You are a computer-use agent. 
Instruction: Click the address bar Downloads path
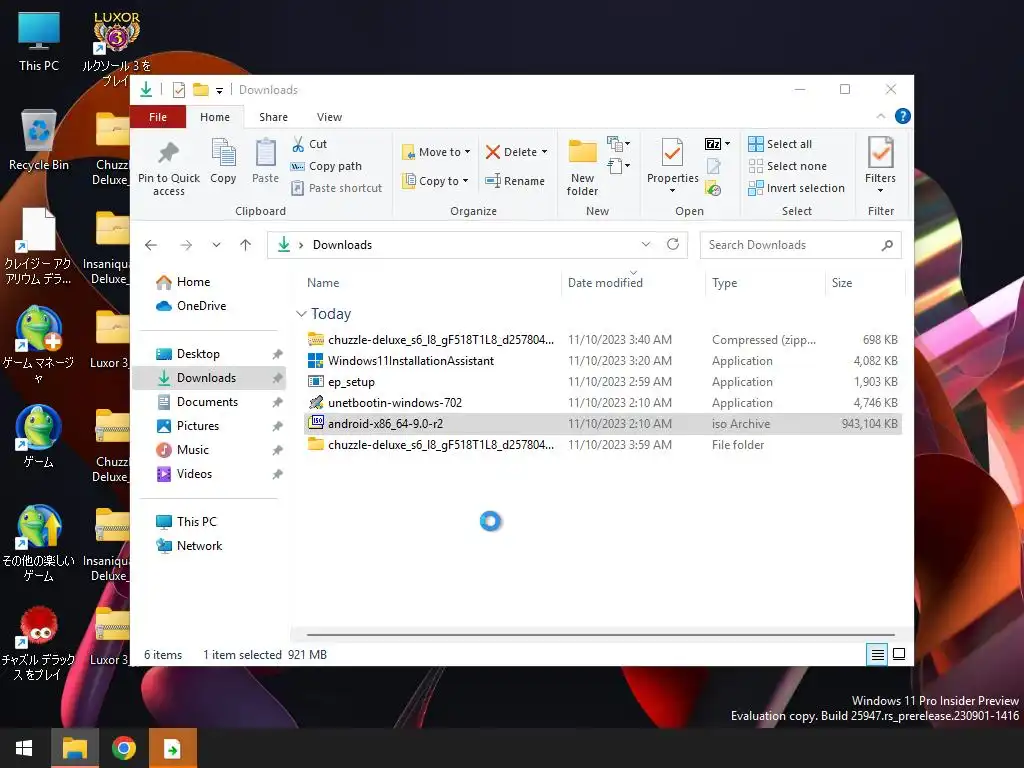pos(342,245)
